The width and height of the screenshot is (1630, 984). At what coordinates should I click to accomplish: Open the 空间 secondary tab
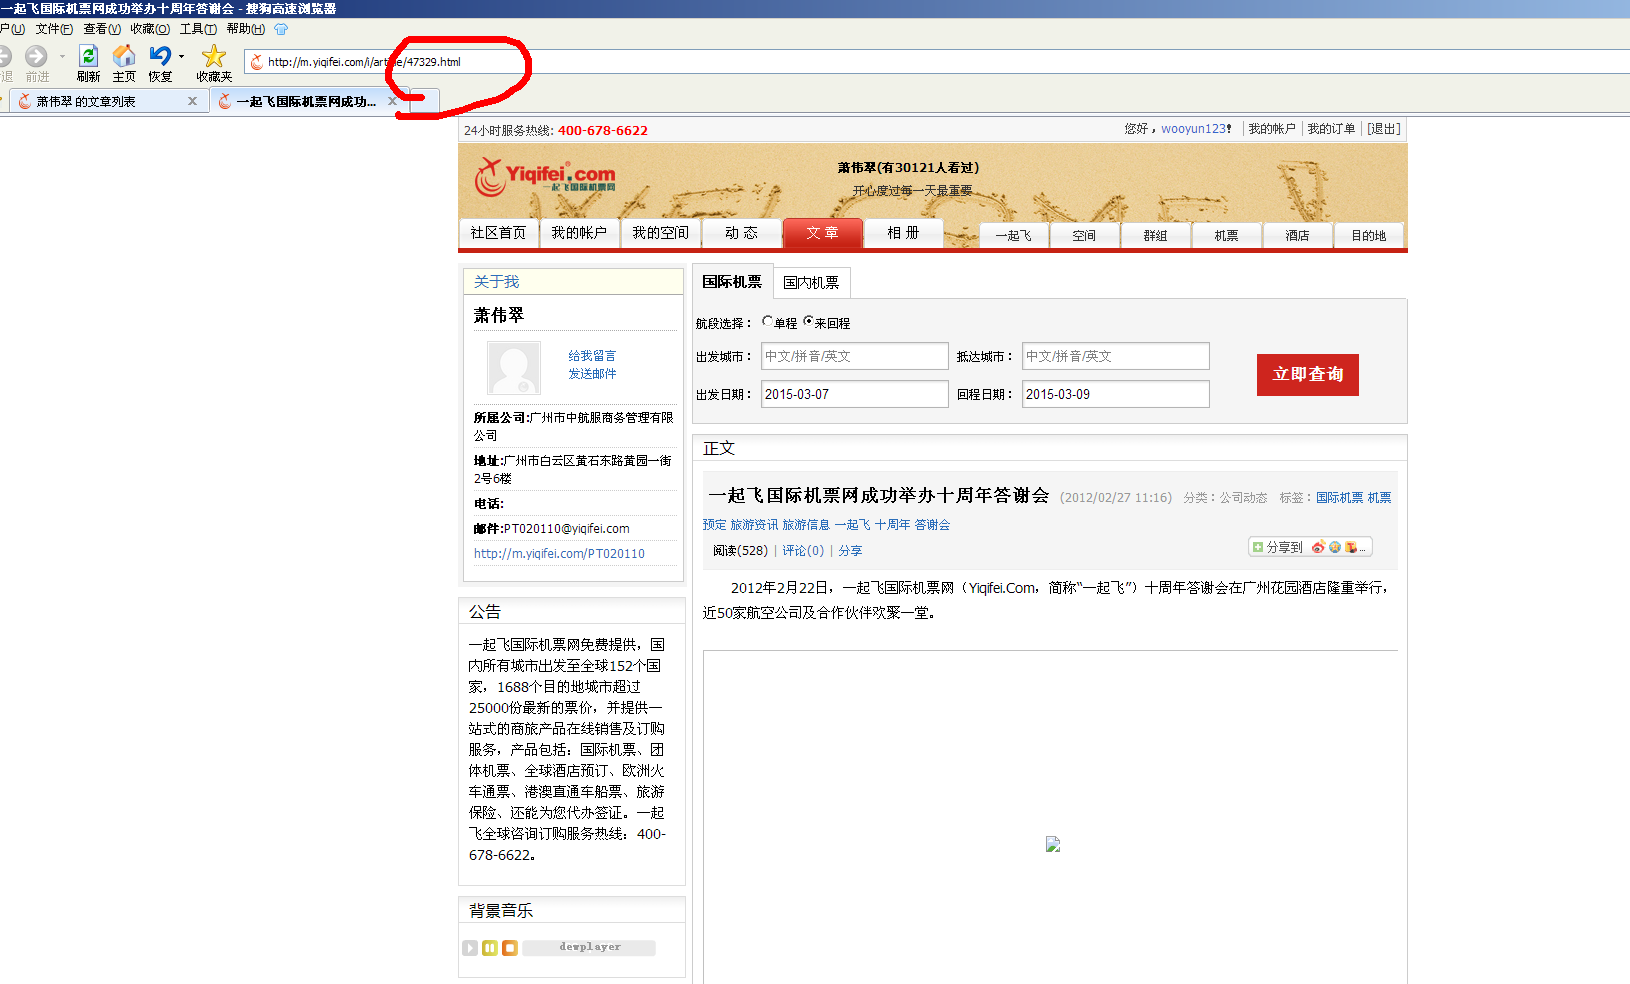tap(1084, 235)
